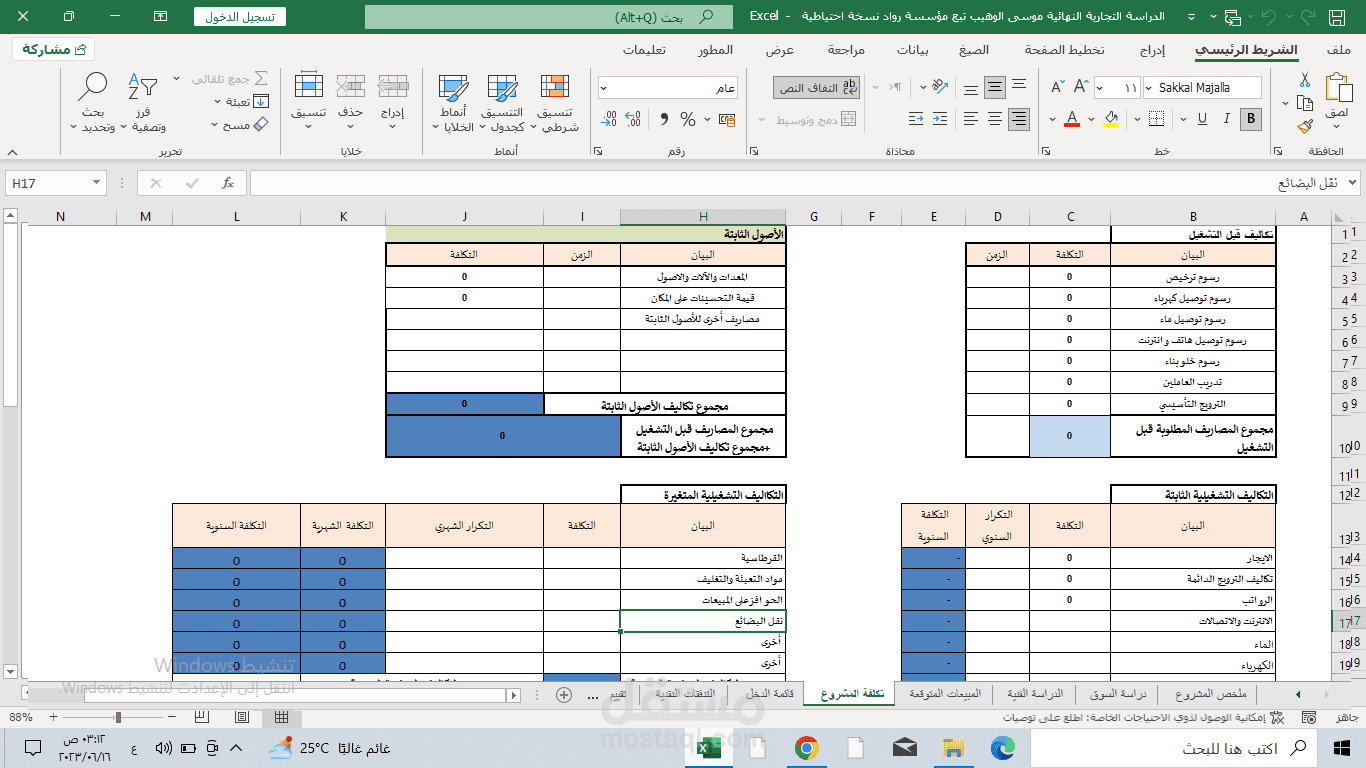Open the File (ملف) menu
This screenshot has height=768, width=1366.
point(1338,50)
